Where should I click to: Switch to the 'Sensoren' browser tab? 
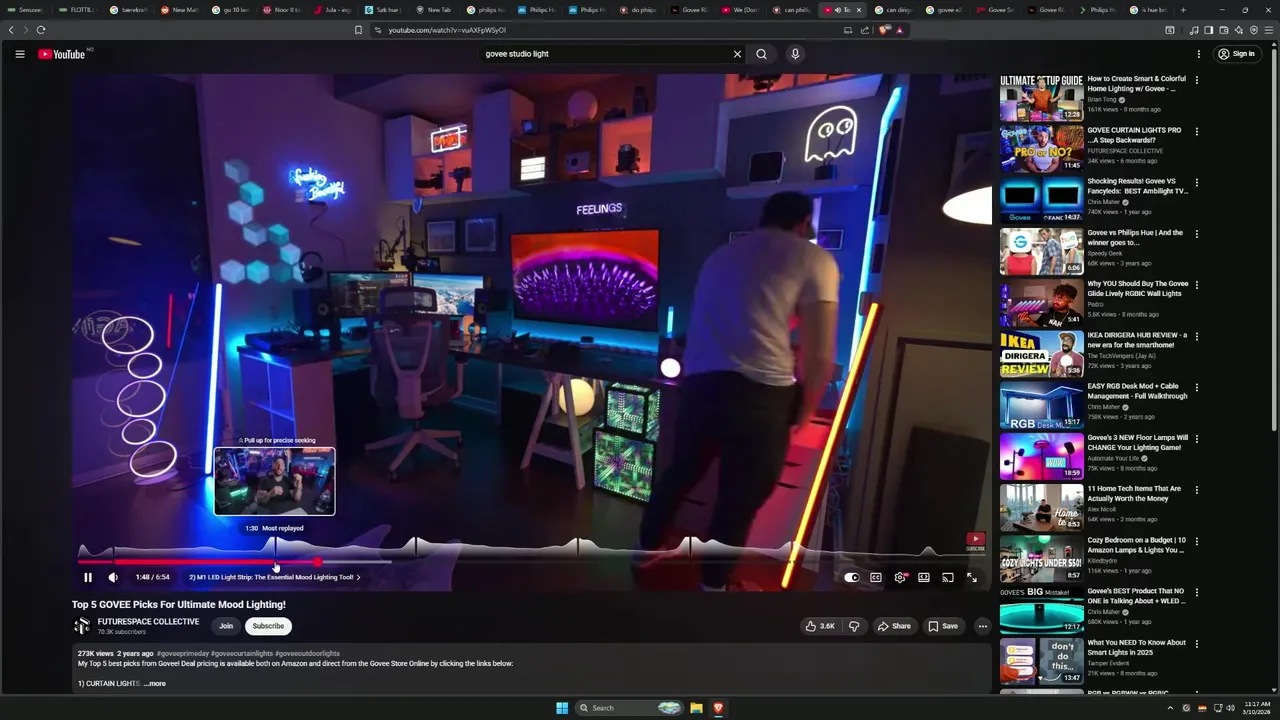[26, 10]
